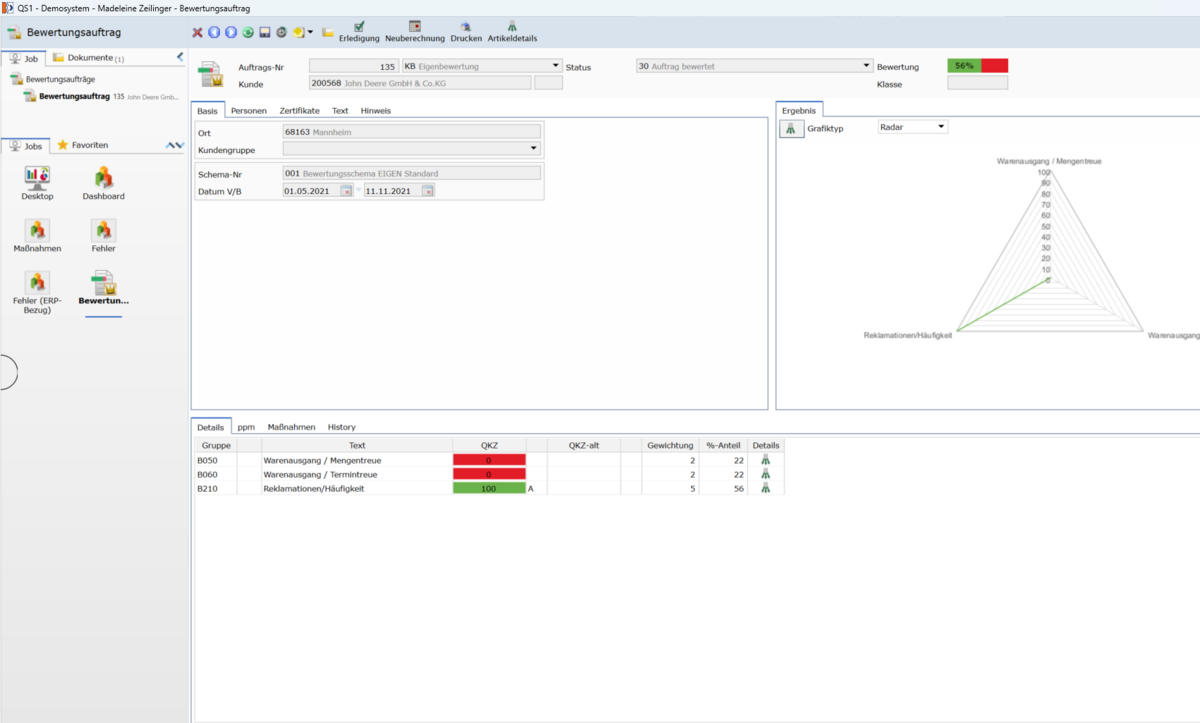Click the Neuberechnung toolbar button

415,32
